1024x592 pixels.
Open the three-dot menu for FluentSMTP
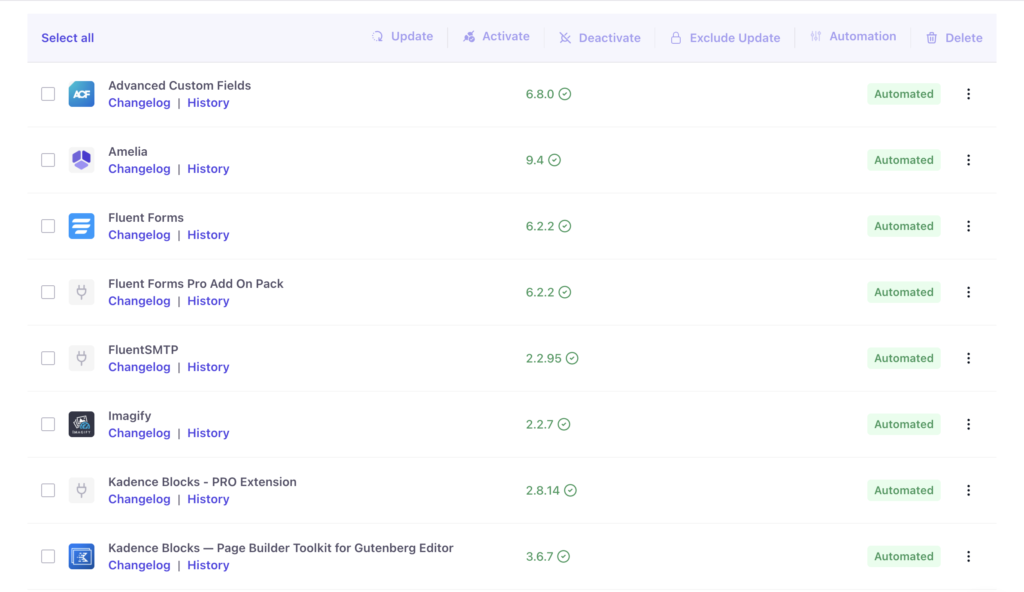click(x=968, y=358)
